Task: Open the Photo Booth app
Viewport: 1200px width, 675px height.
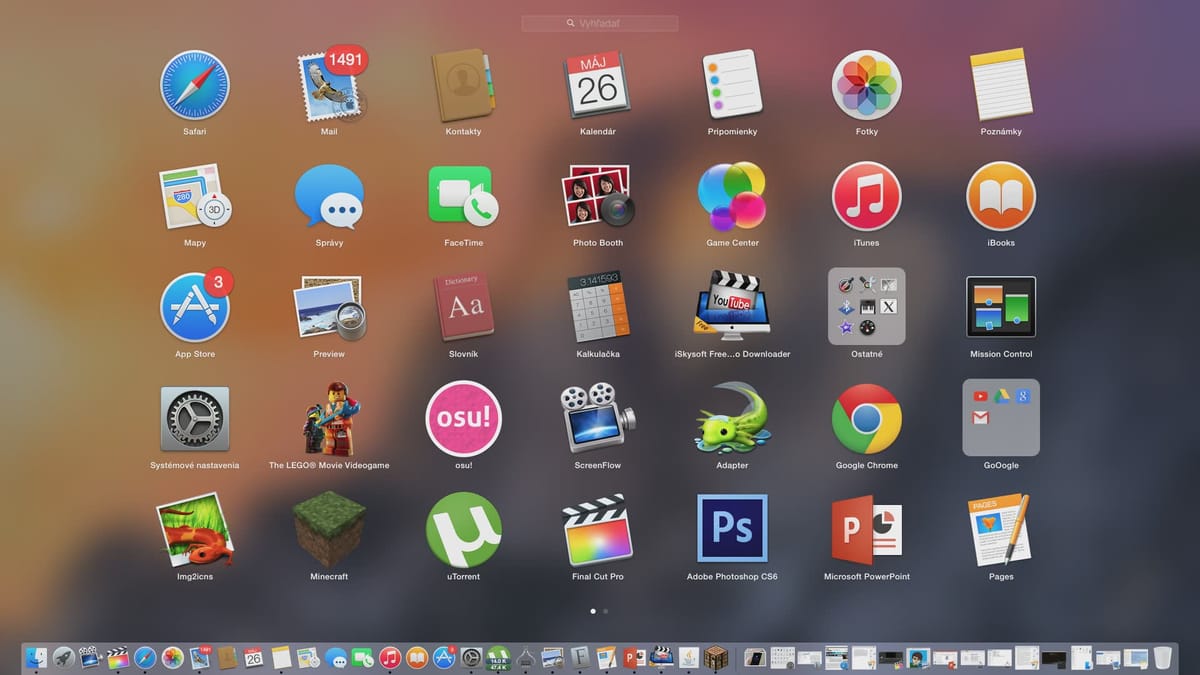Action: [598, 197]
